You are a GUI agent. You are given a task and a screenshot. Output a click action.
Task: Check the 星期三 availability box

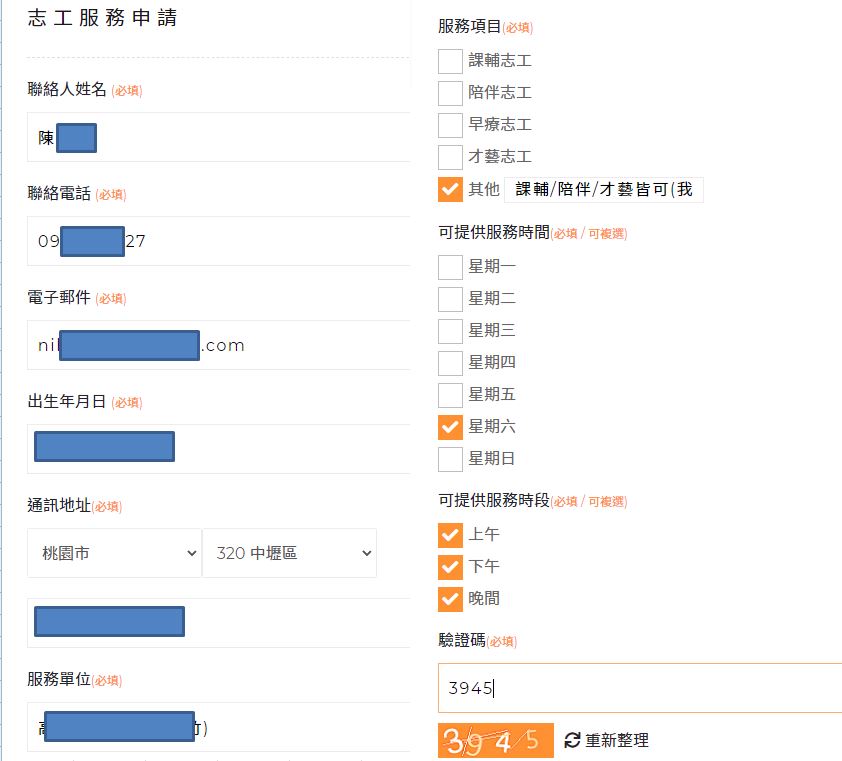point(449,330)
